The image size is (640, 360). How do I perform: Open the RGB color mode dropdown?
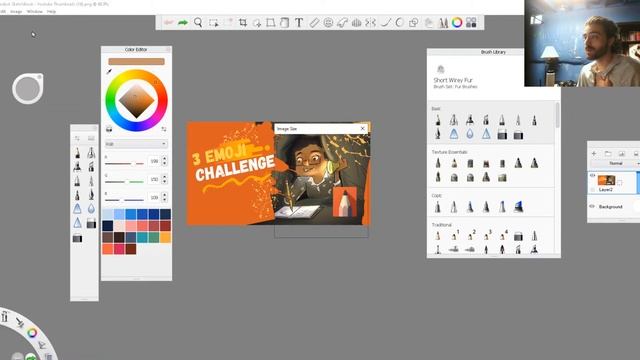[136, 144]
